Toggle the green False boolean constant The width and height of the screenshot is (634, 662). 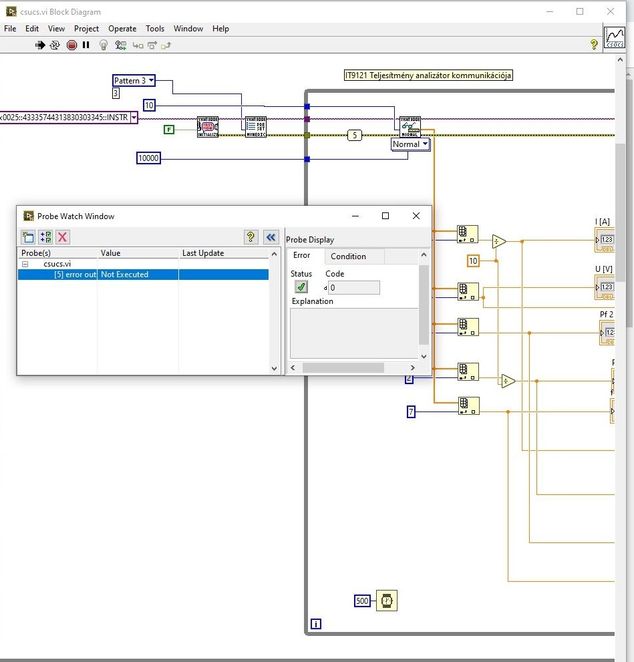(x=169, y=130)
